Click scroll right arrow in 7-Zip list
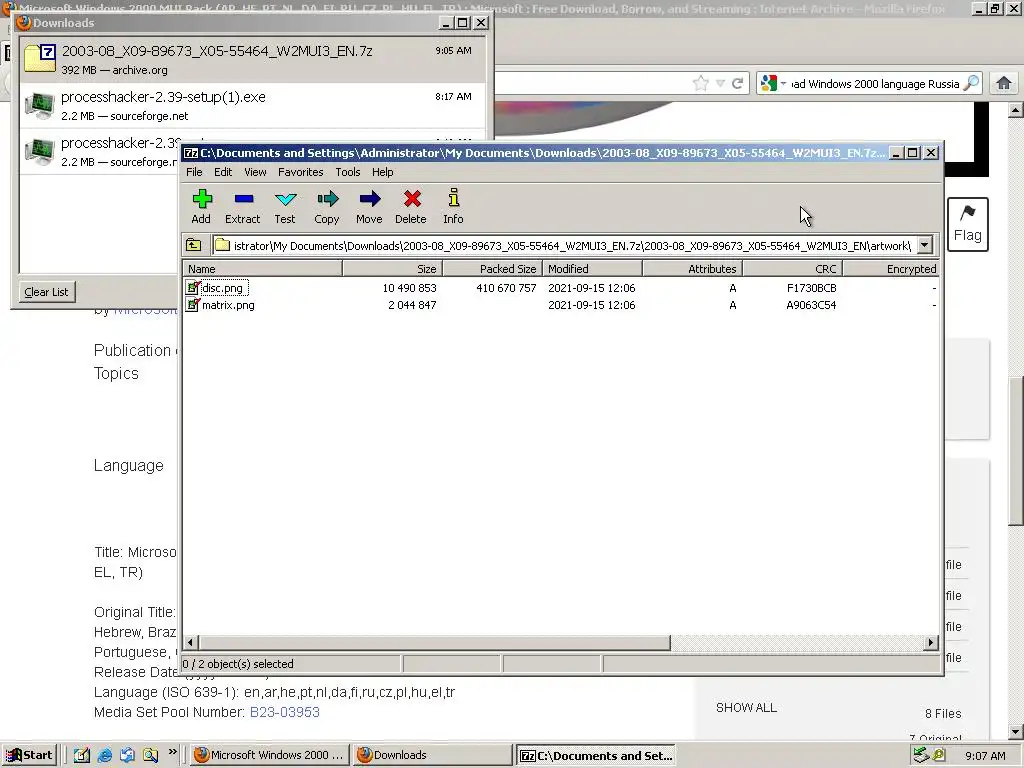The image size is (1024, 768). coord(931,643)
